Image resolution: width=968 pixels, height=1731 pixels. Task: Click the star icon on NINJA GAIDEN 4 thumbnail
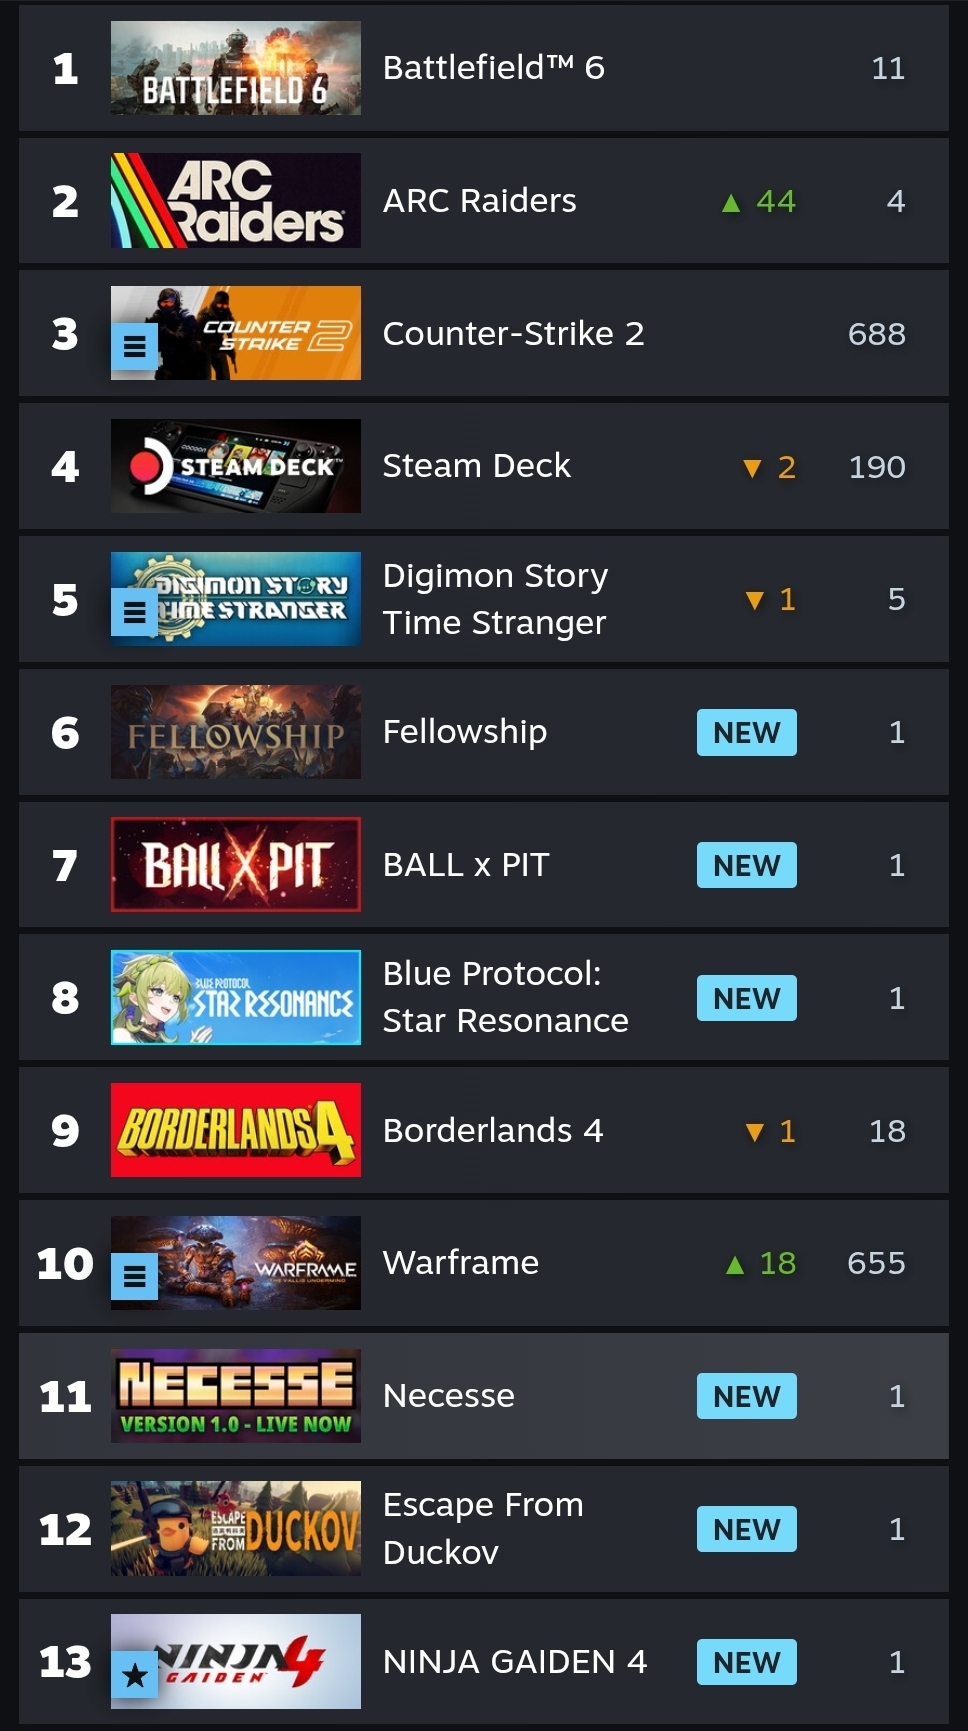click(134, 1675)
